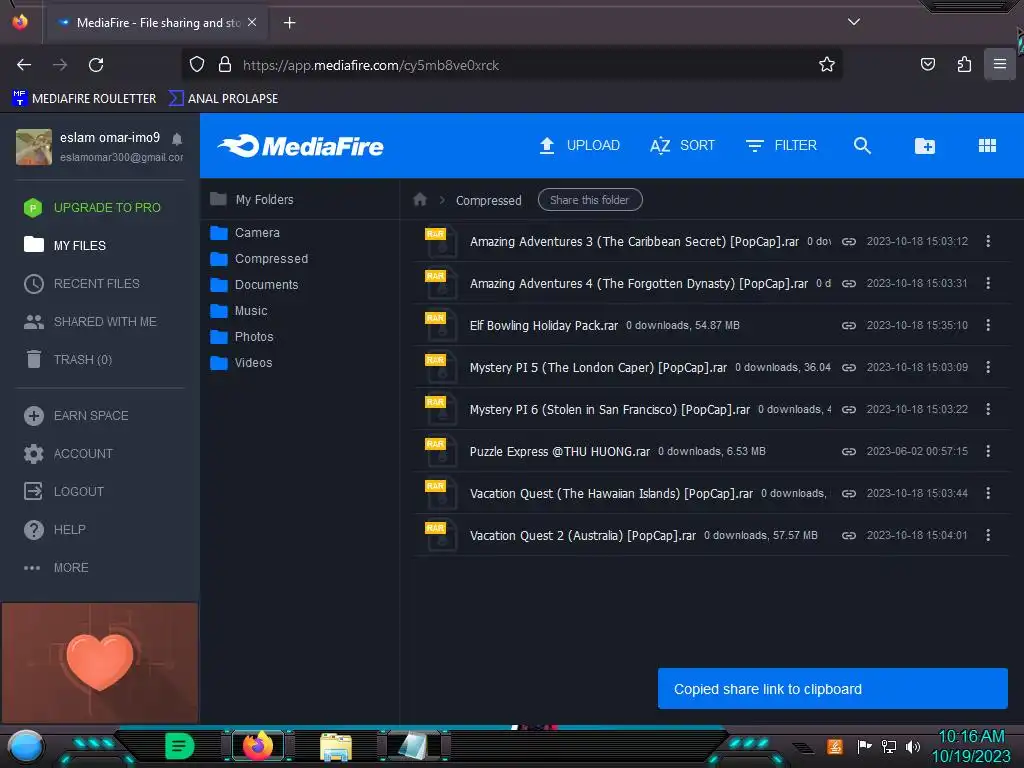Open options menu for Amazing Adventures 3
The width and height of the screenshot is (1024, 768).
(x=987, y=241)
